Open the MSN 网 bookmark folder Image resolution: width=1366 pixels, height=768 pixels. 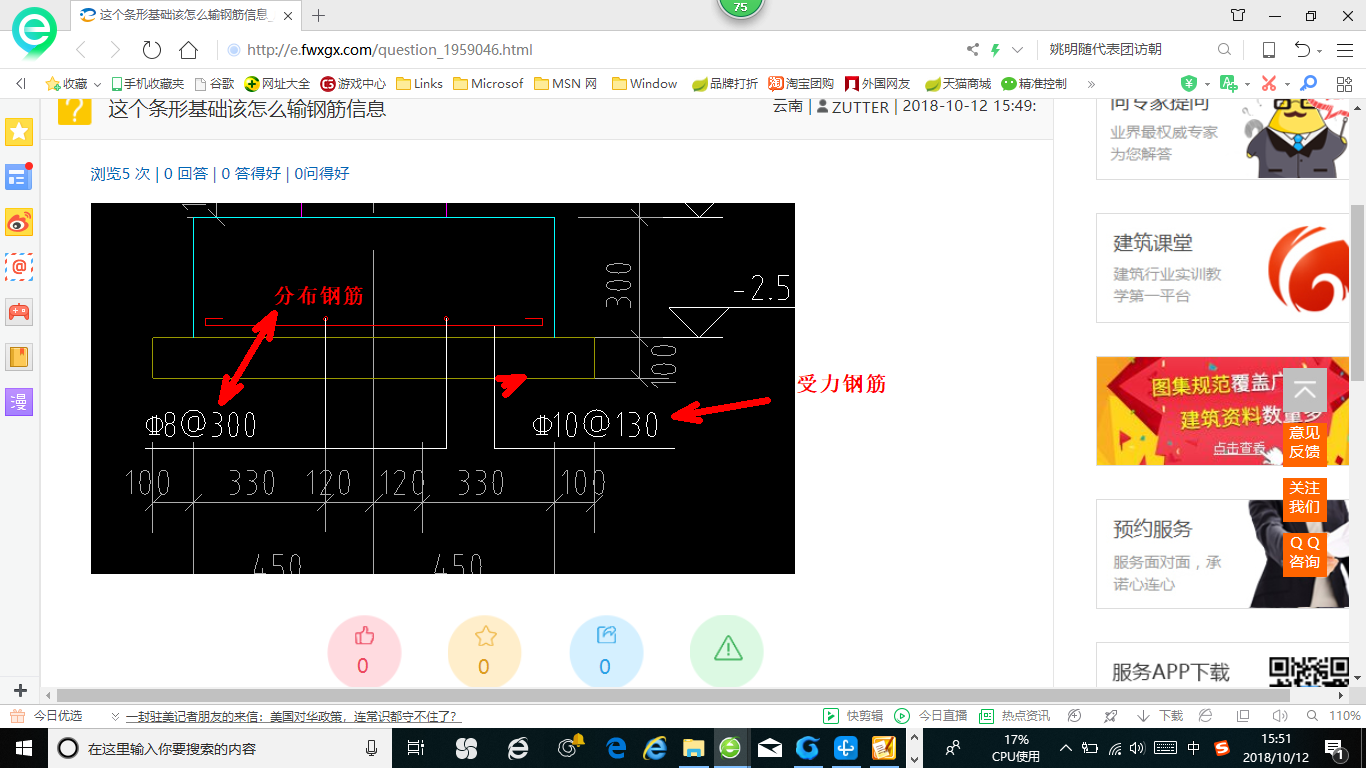click(566, 84)
